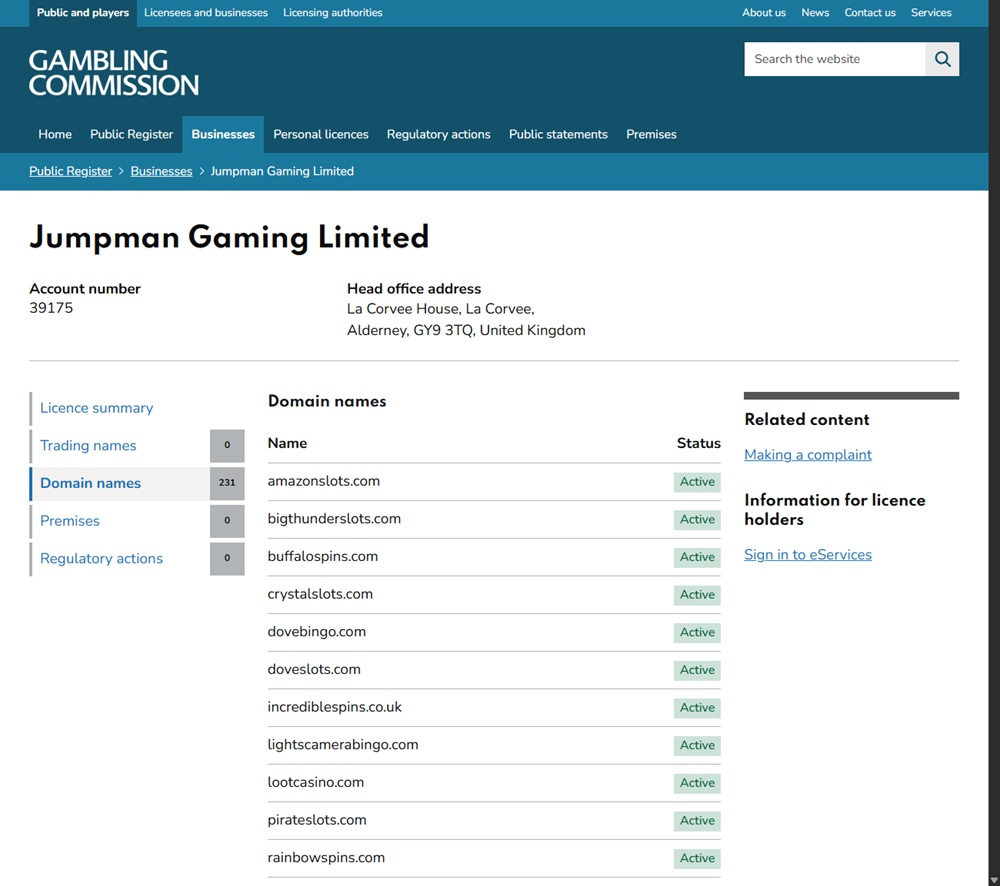The height and width of the screenshot is (886, 1000).
Task: Open Regulatory actions in main navigation
Action: 439,134
